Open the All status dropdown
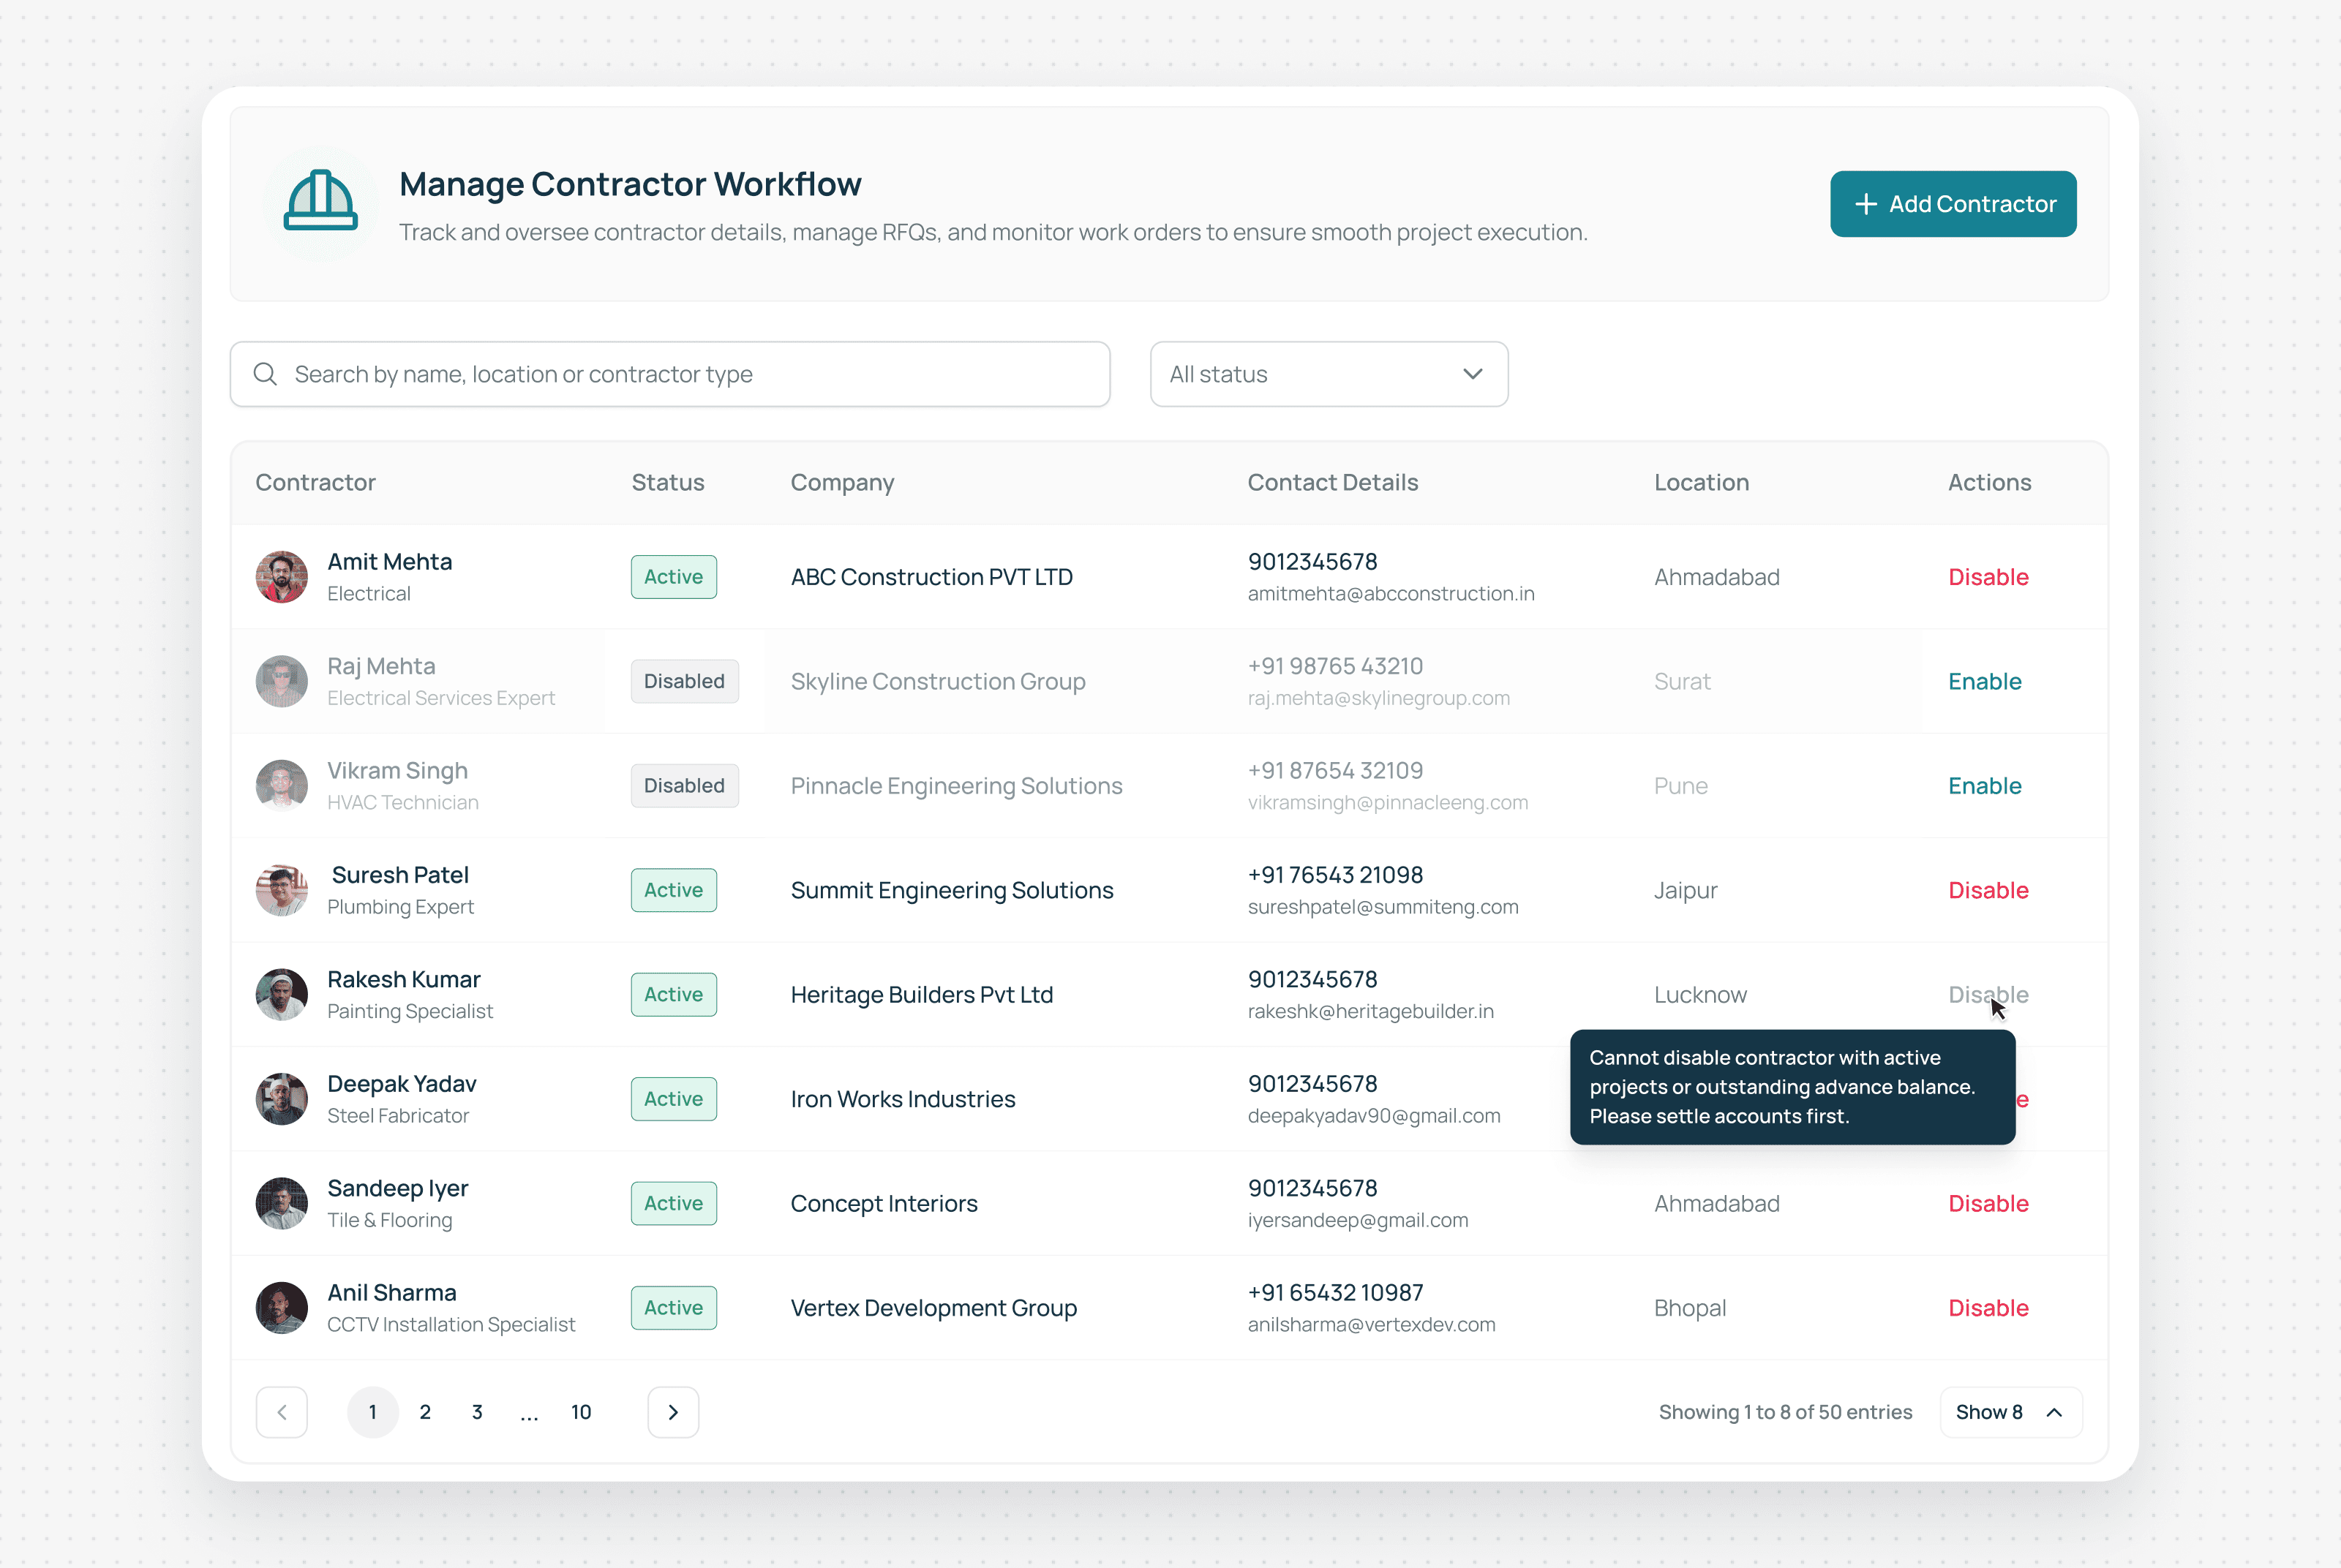This screenshot has height=1568, width=2341. click(1329, 374)
